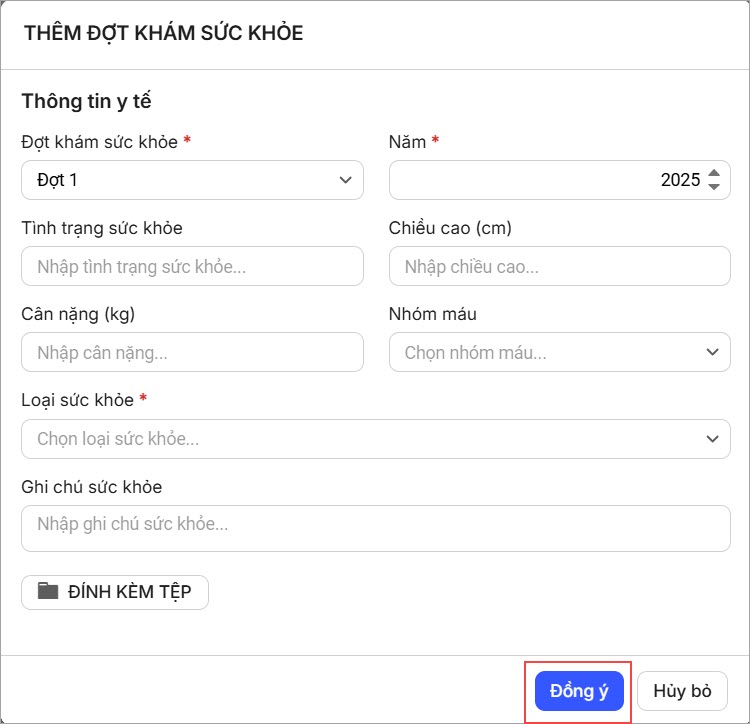Click the Tình trạng sức khỏe input
The width and height of the screenshot is (750, 724).
click(x=192, y=267)
